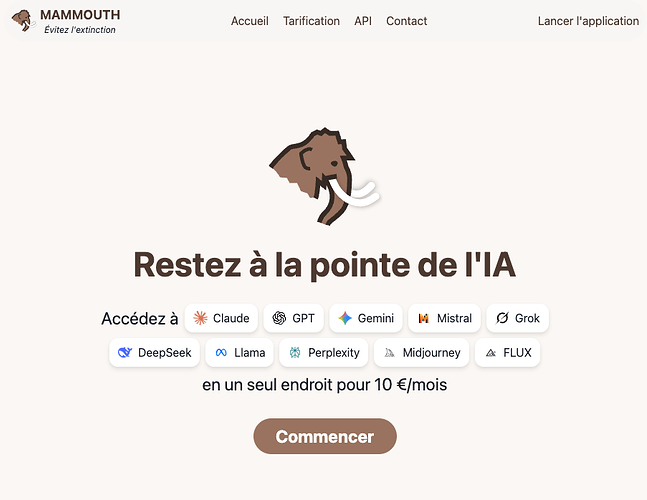Click the Midjourney sailboat icon
The image size is (647, 500).
tap(390, 353)
